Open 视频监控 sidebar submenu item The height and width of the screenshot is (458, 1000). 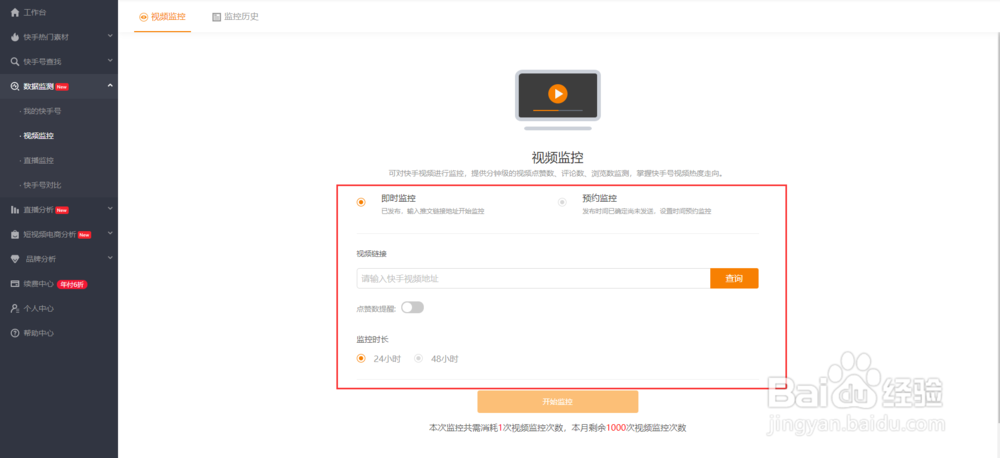pyautogui.click(x=38, y=136)
